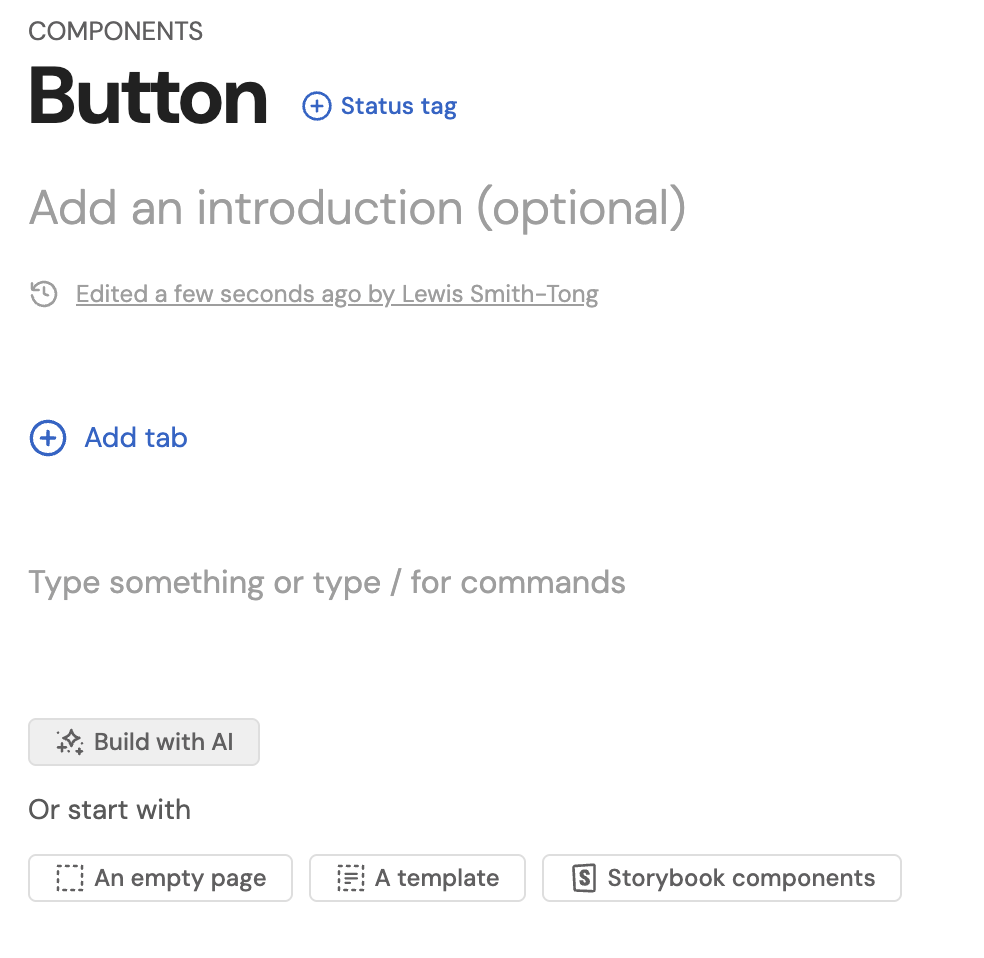Click the dashed square empty page icon

click(x=70, y=878)
